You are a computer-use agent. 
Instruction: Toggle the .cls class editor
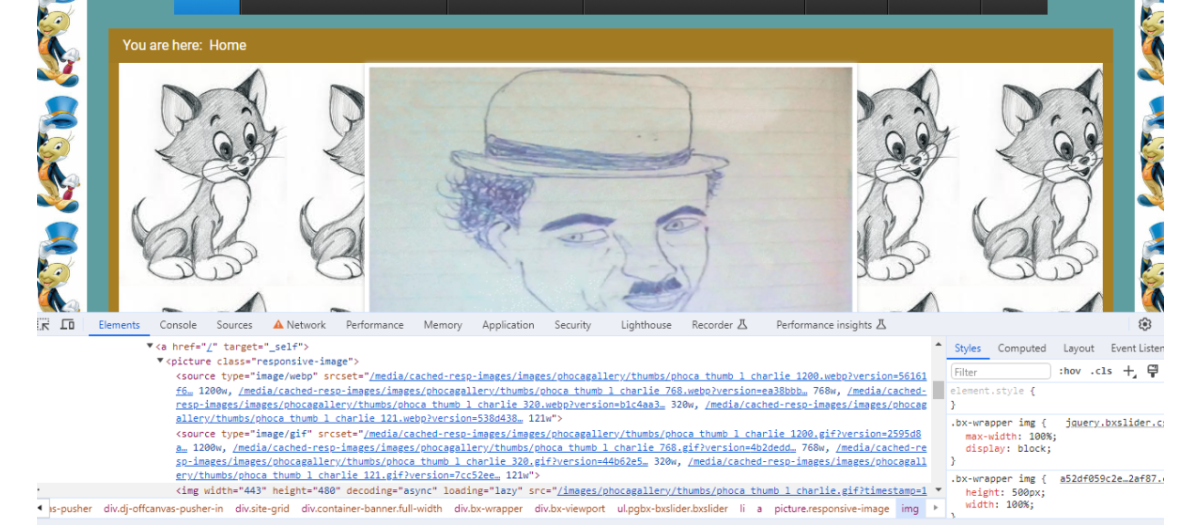click(x=1101, y=371)
